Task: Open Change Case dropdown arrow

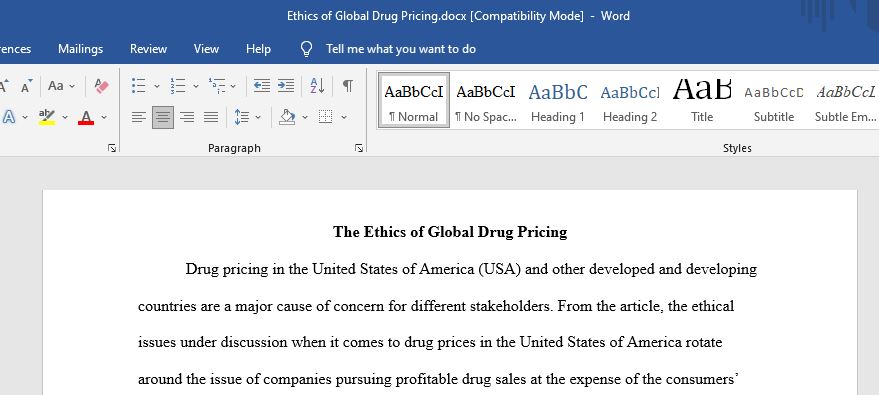Action: (x=72, y=86)
